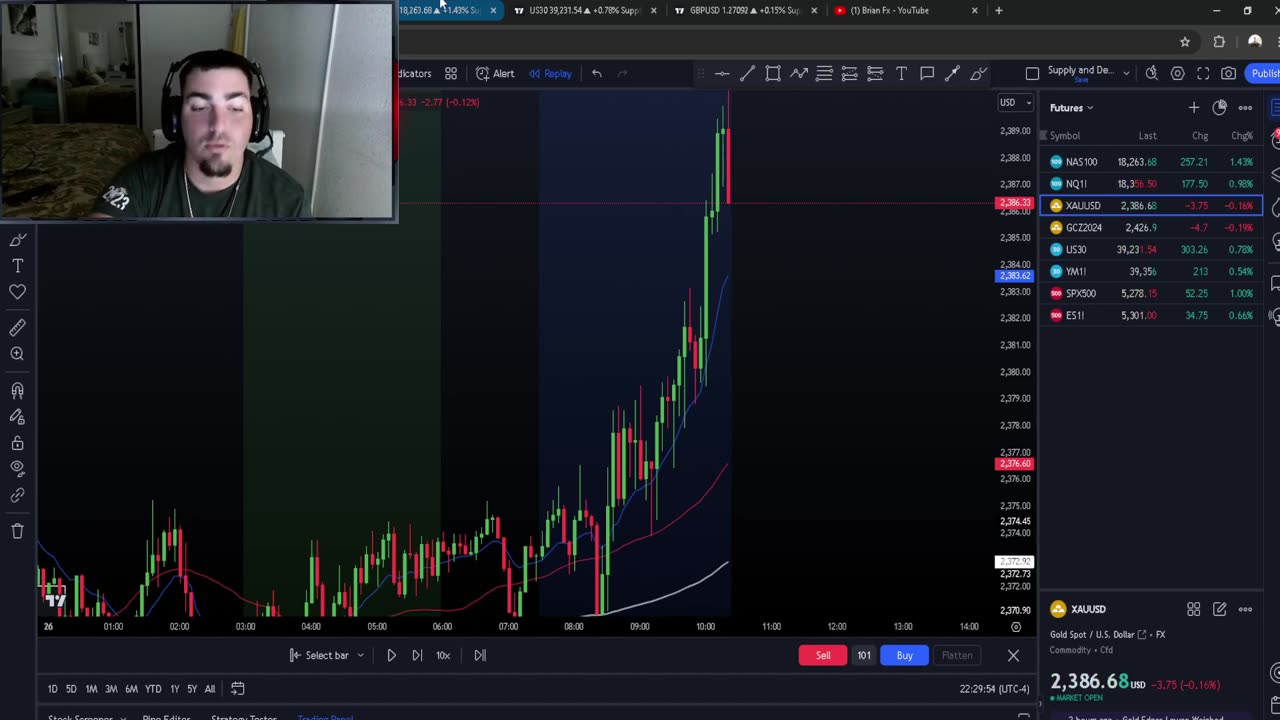This screenshot has height=720, width=1280.
Task: Undo the last chart action
Action: (596, 73)
